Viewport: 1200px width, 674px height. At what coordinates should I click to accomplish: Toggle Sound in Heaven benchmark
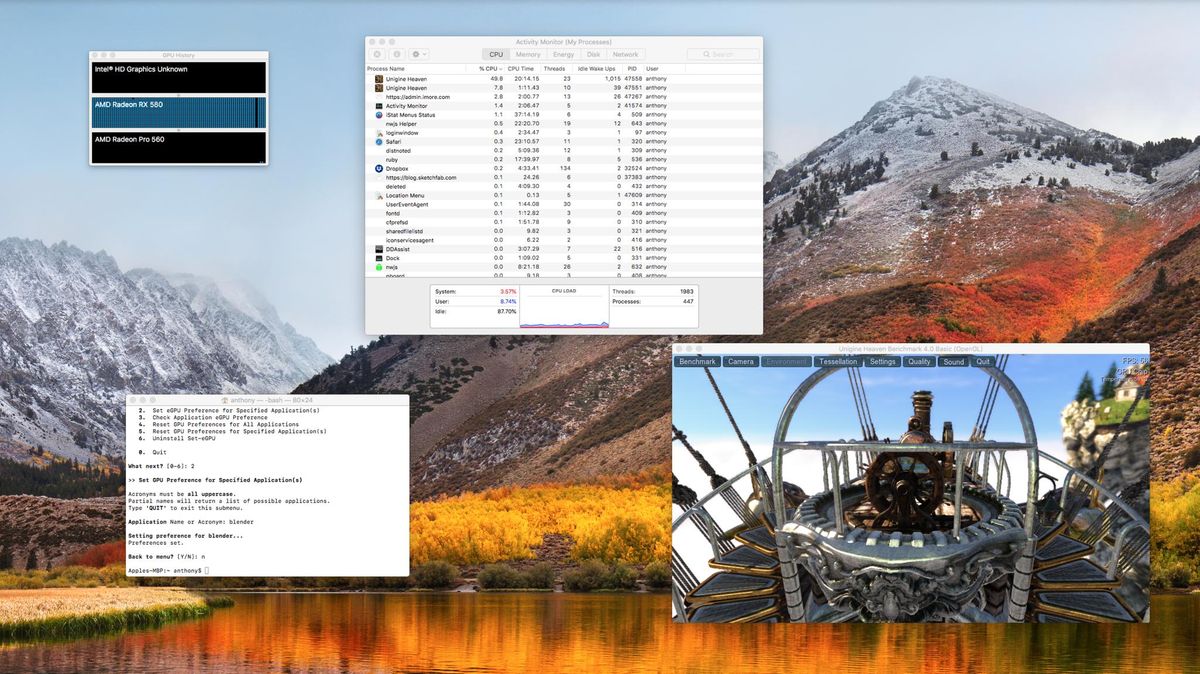[953, 361]
